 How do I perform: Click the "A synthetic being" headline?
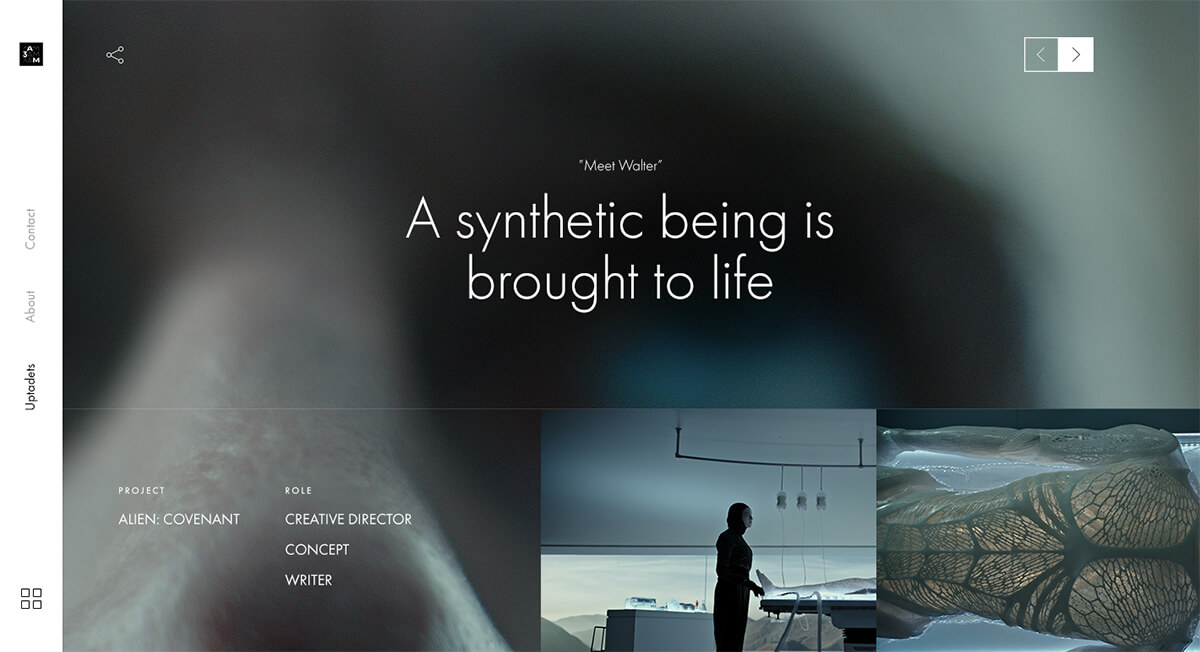(620, 250)
